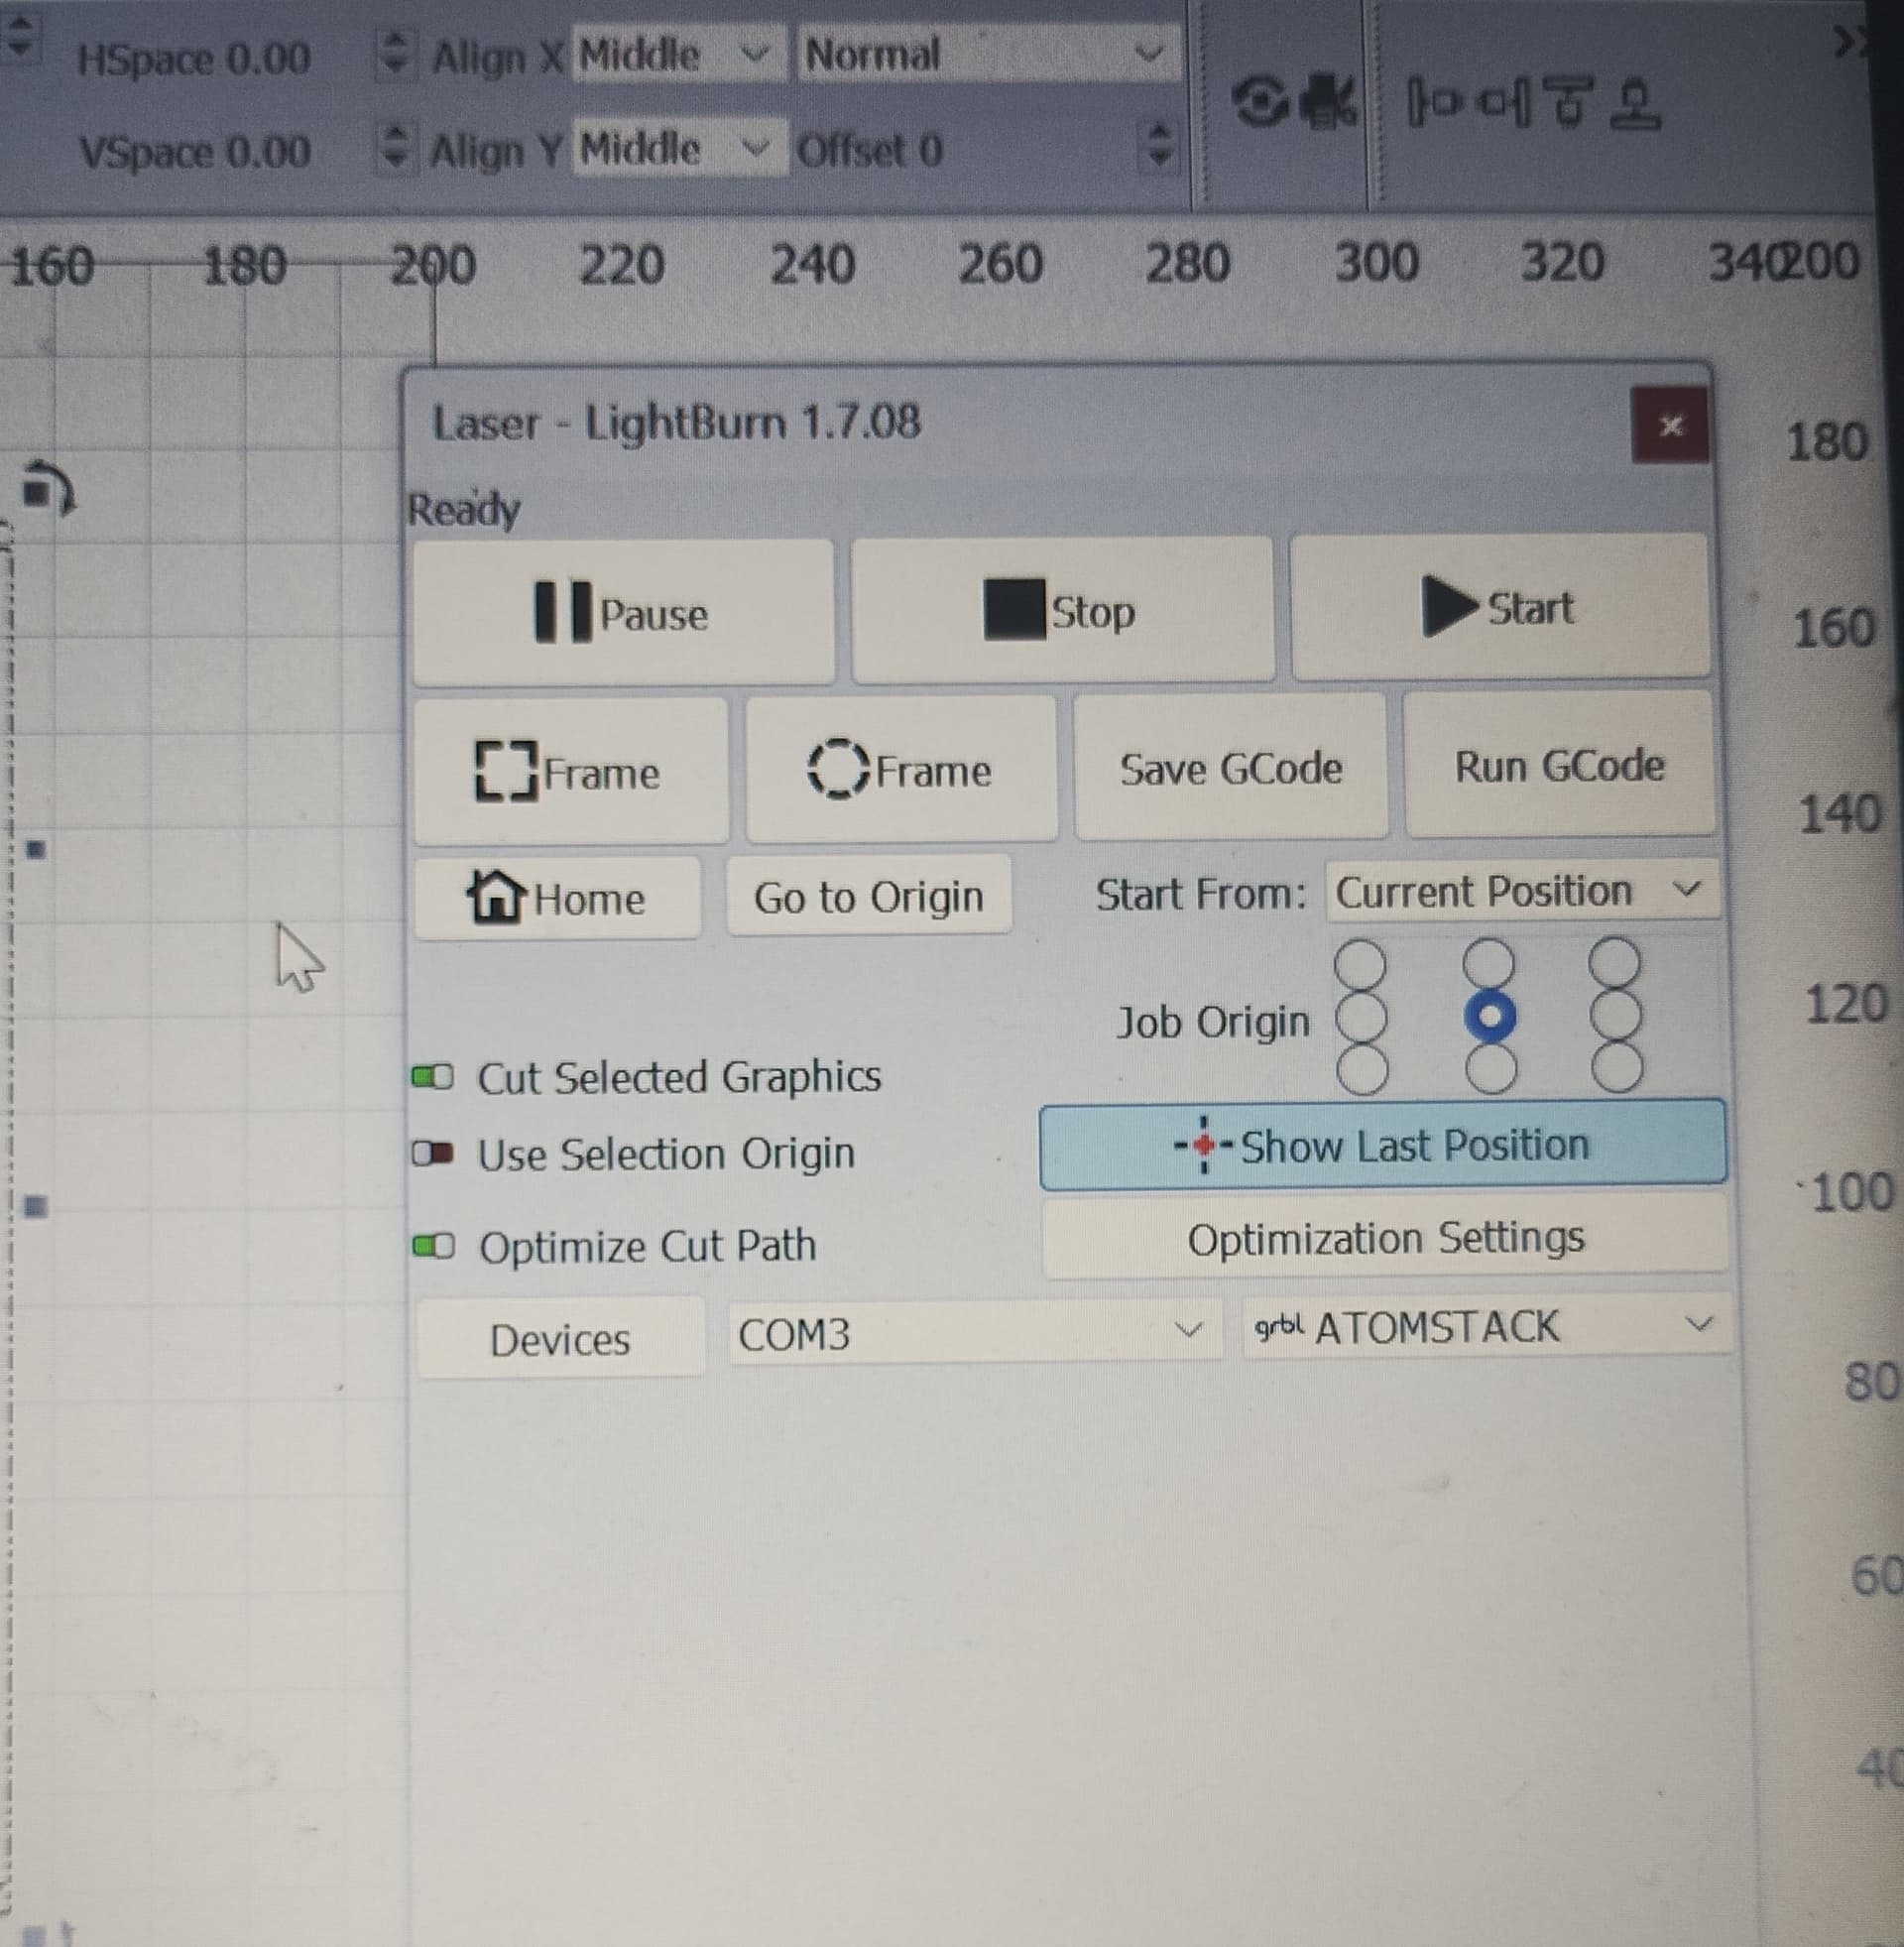
Task: Send the laser Home
Action: click(557, 897)
